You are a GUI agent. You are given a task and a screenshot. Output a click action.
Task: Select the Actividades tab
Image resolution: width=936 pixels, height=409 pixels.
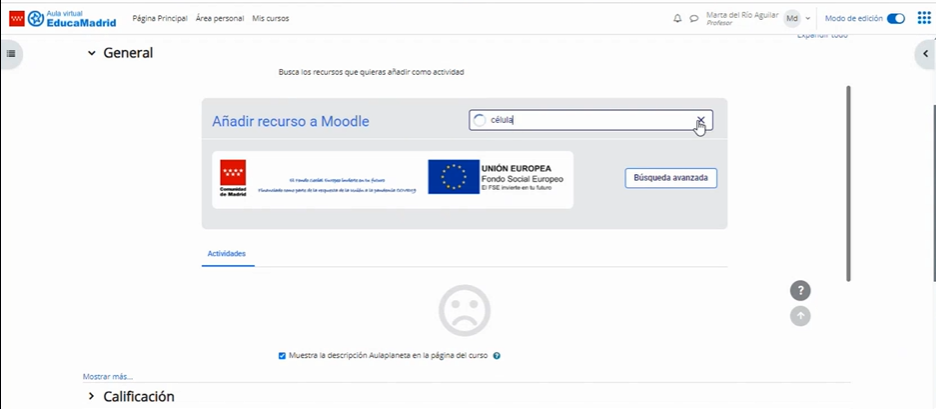click(x=227, y=255)
